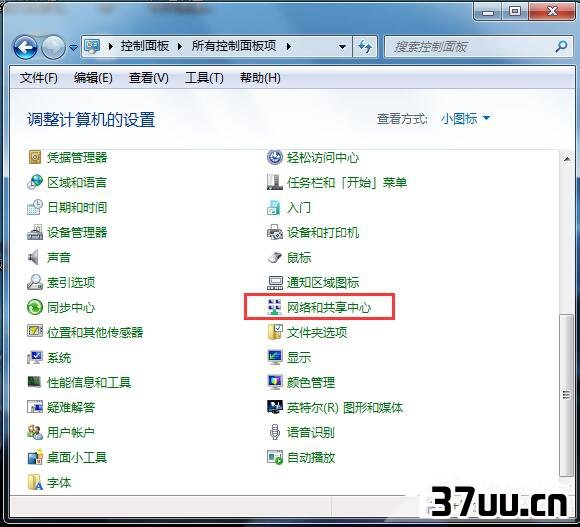Click the 语音识别 microphone icon
Viewport: 580px width, 527px height.
[x=274, y=432]
